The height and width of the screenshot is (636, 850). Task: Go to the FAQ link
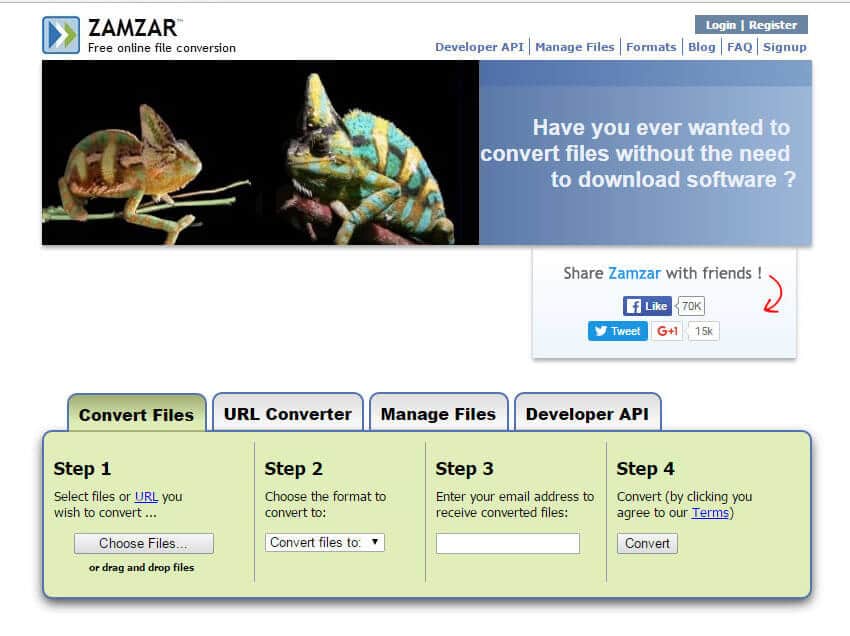tap(739, 47)
